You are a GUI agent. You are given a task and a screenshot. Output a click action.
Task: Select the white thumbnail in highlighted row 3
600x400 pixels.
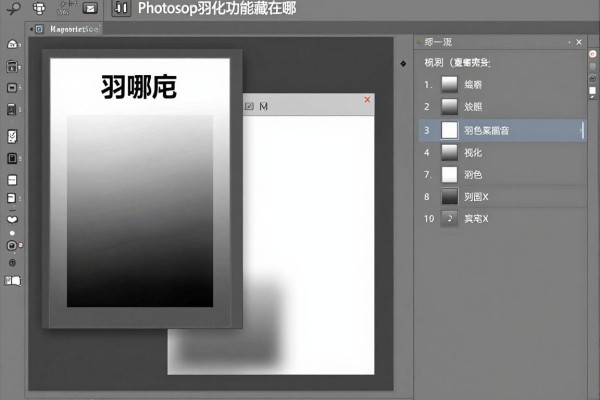[449, 130]
